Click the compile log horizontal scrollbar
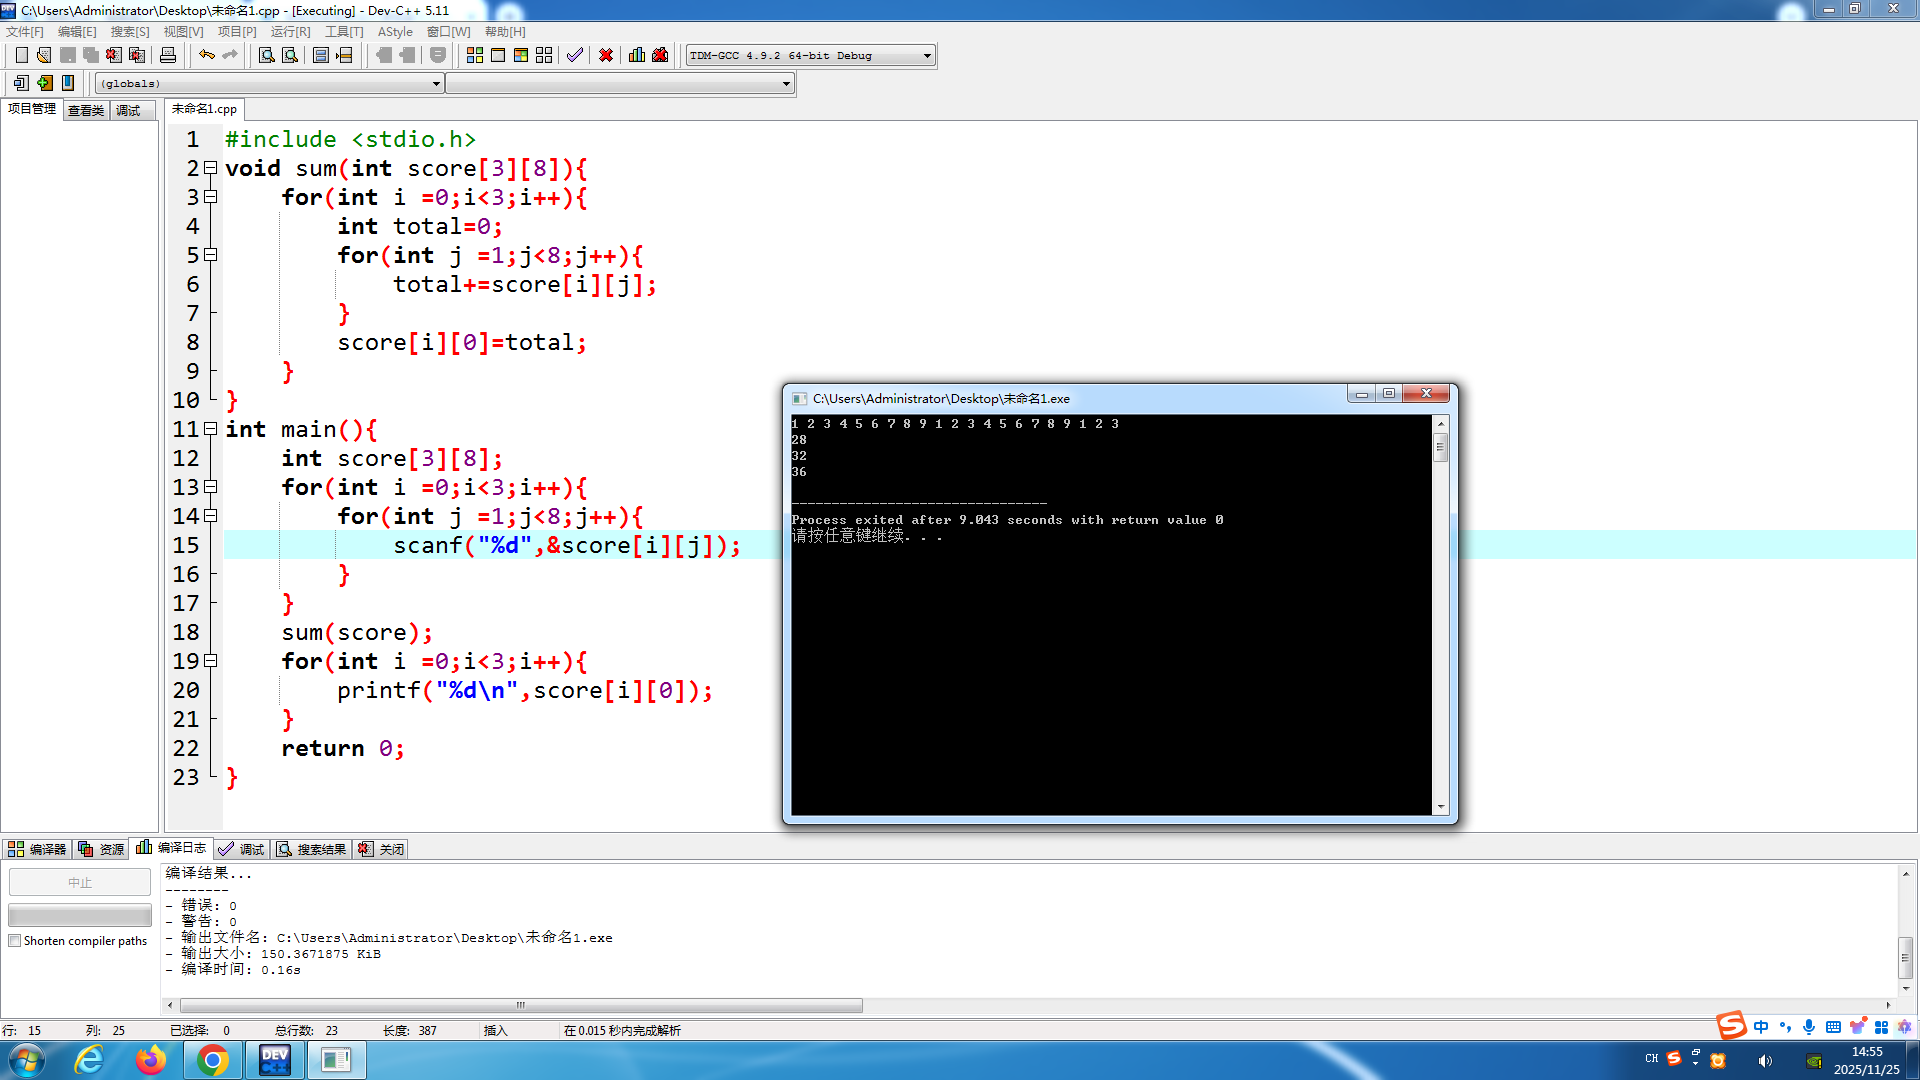1920x1080 pixels. coord(520,1005)
